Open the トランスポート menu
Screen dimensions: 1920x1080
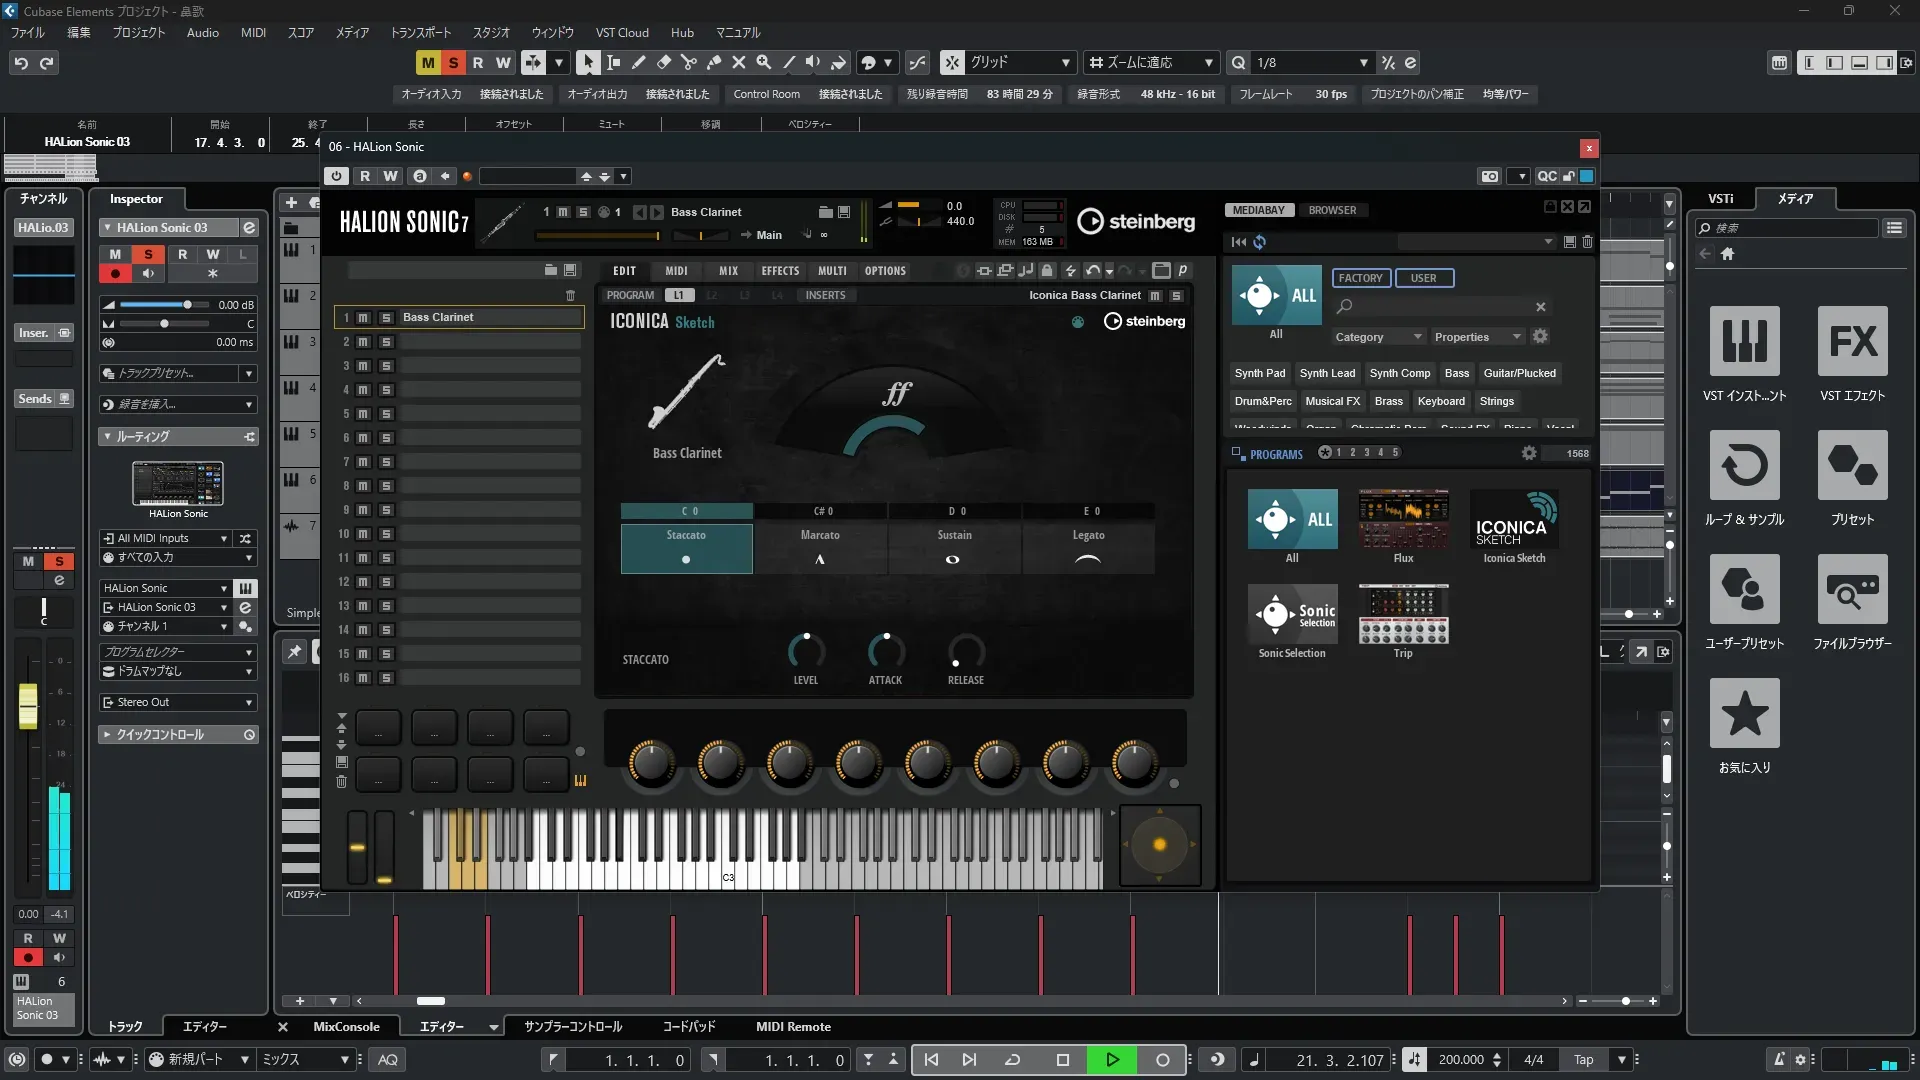coord(420,32)
